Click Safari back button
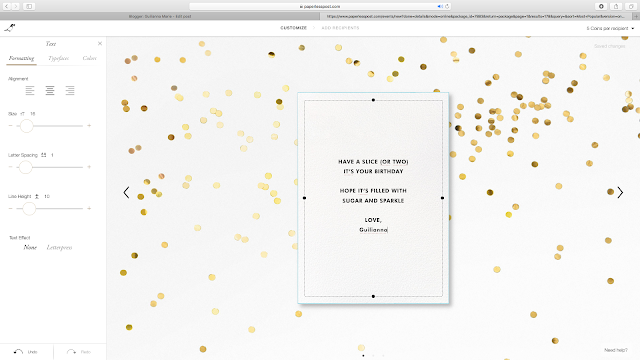The image size is (640, 360). [x=7, y=6]
